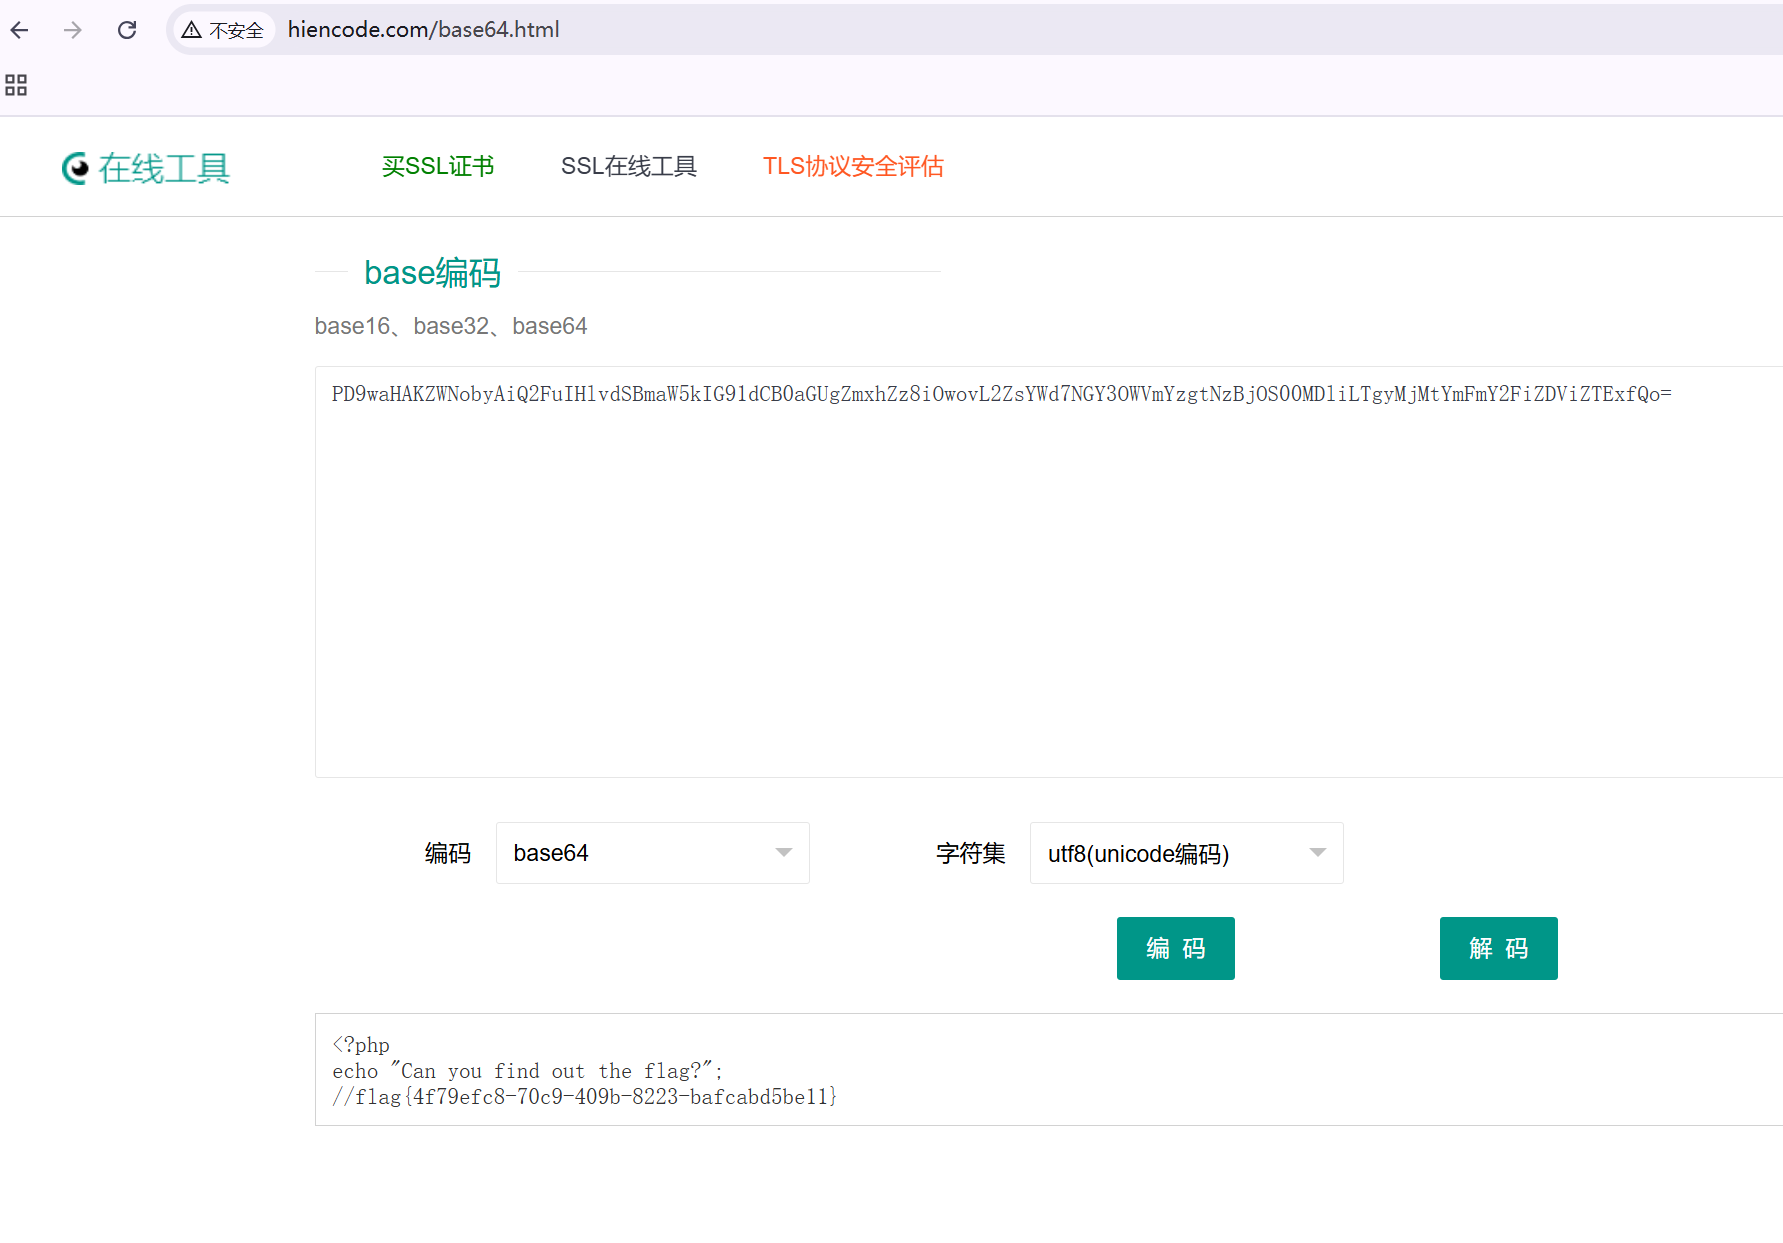Open the base64 encoding dropdown

(651, 852)
